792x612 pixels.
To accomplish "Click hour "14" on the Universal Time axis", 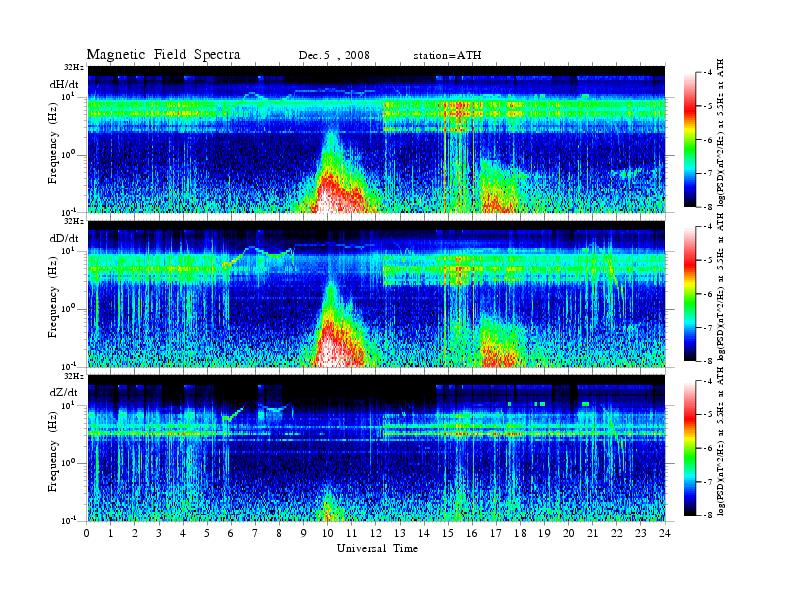I will 424,533.
